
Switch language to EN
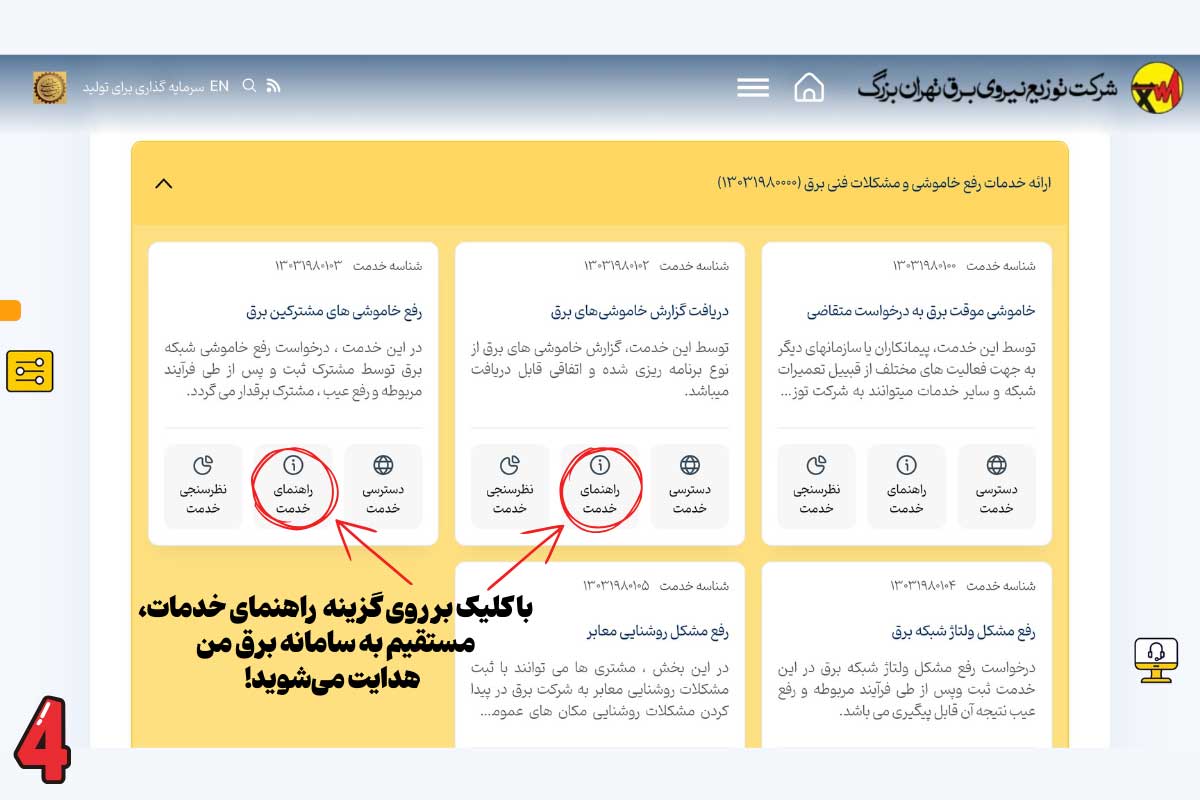pos(219,86)
